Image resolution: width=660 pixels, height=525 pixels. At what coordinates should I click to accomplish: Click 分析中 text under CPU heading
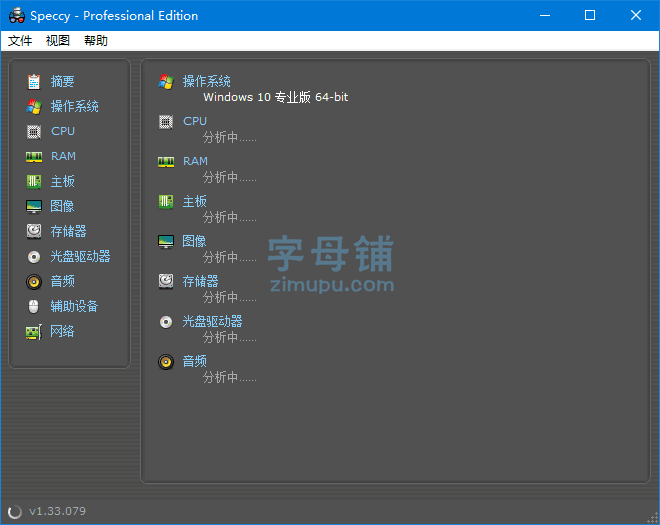(229, 137)
